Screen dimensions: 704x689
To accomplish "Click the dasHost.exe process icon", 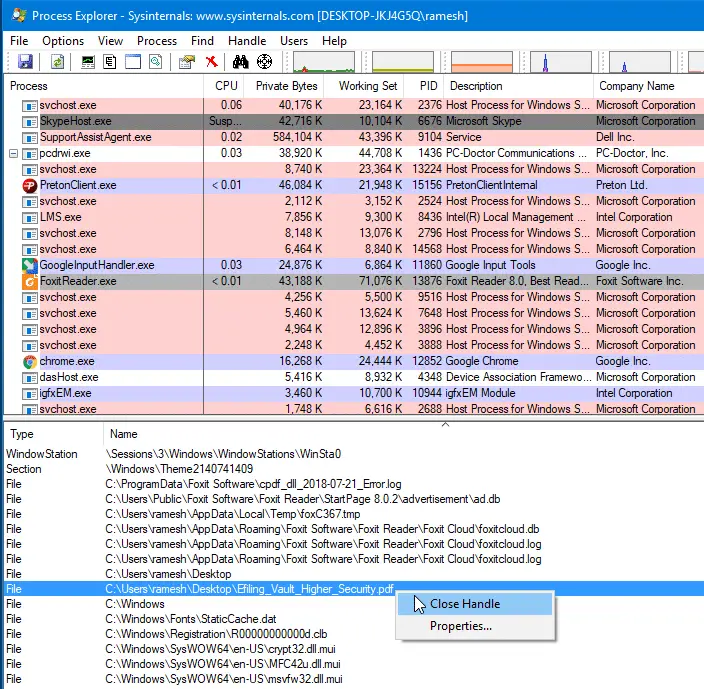I will [x=30, y=377].
